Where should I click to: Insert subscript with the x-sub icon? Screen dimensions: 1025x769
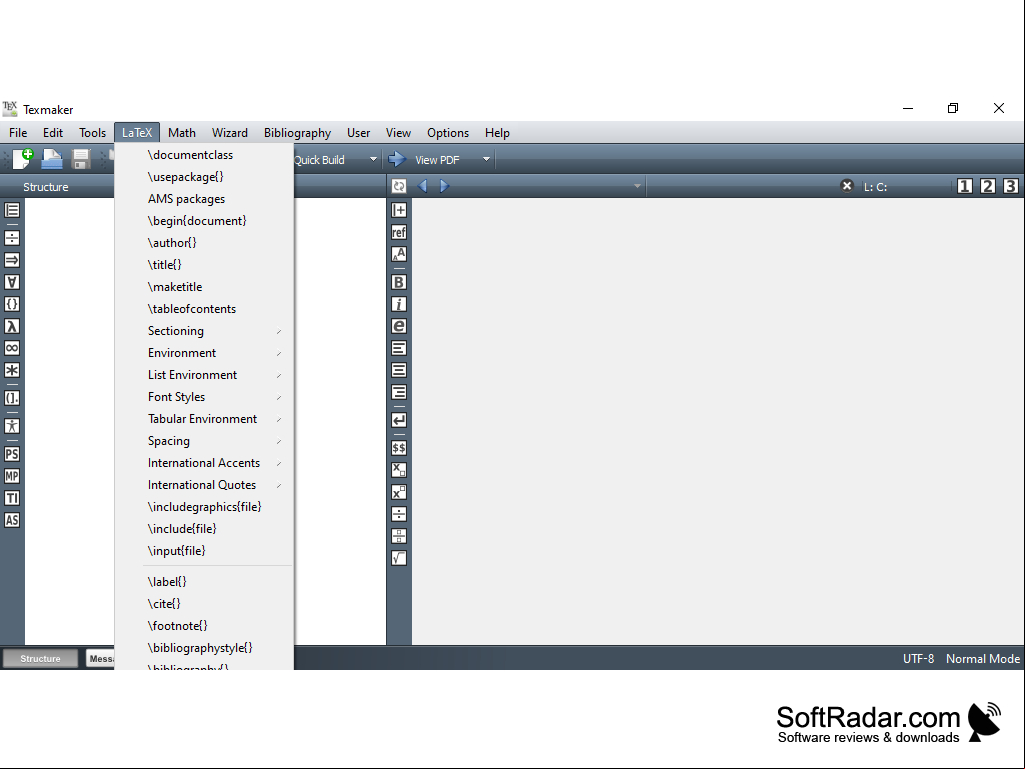click(399, 470)
